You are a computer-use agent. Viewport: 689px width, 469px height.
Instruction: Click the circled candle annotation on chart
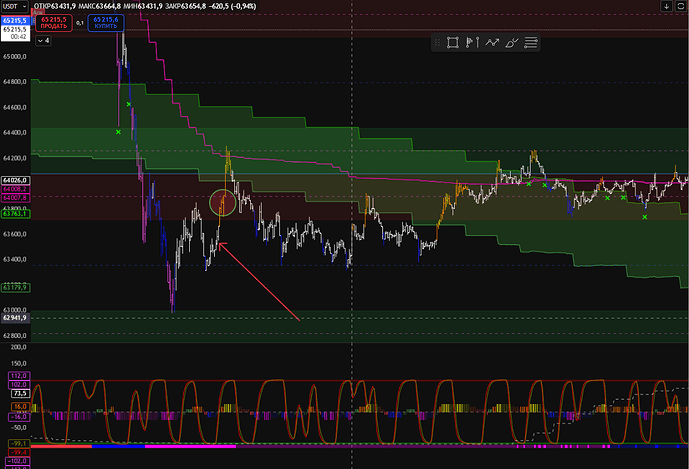tap(224, 202)
